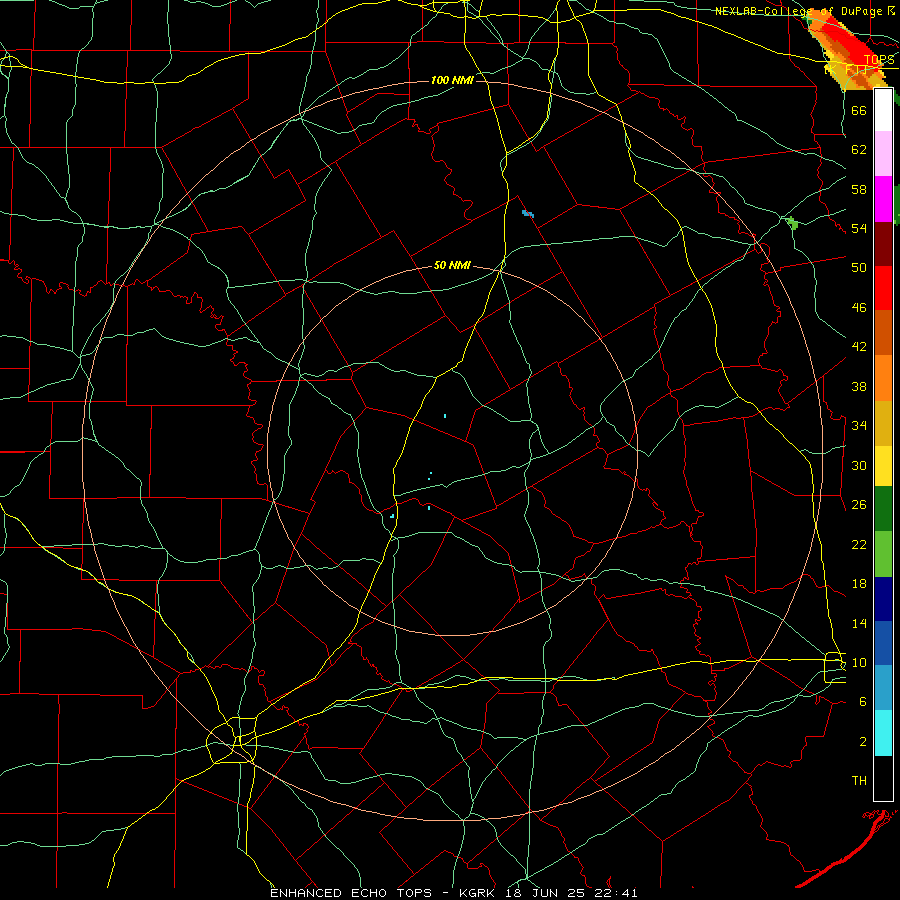The width and height of the screenshot is (900, 900).
Task: Pick the navy blue scale swatch
Action: click(x=883, y=599)
